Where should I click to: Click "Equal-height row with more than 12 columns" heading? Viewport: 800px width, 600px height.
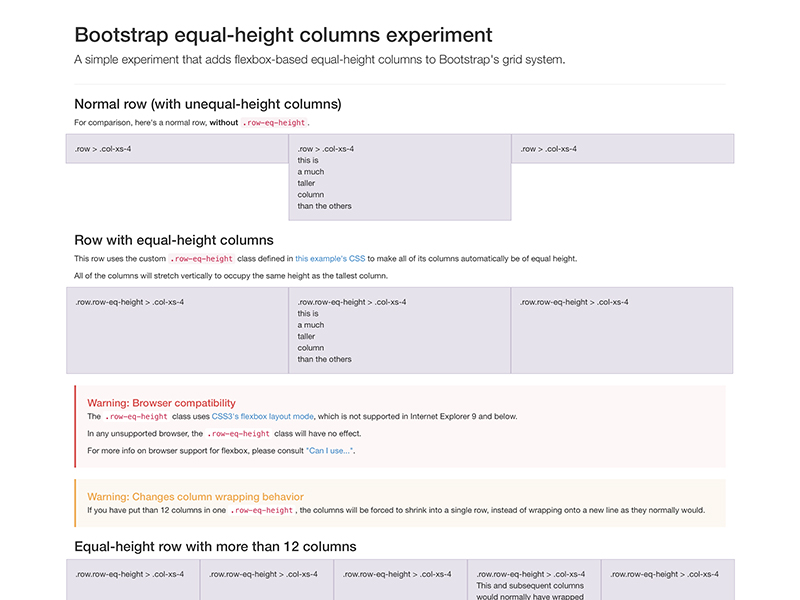coord(215,546)
